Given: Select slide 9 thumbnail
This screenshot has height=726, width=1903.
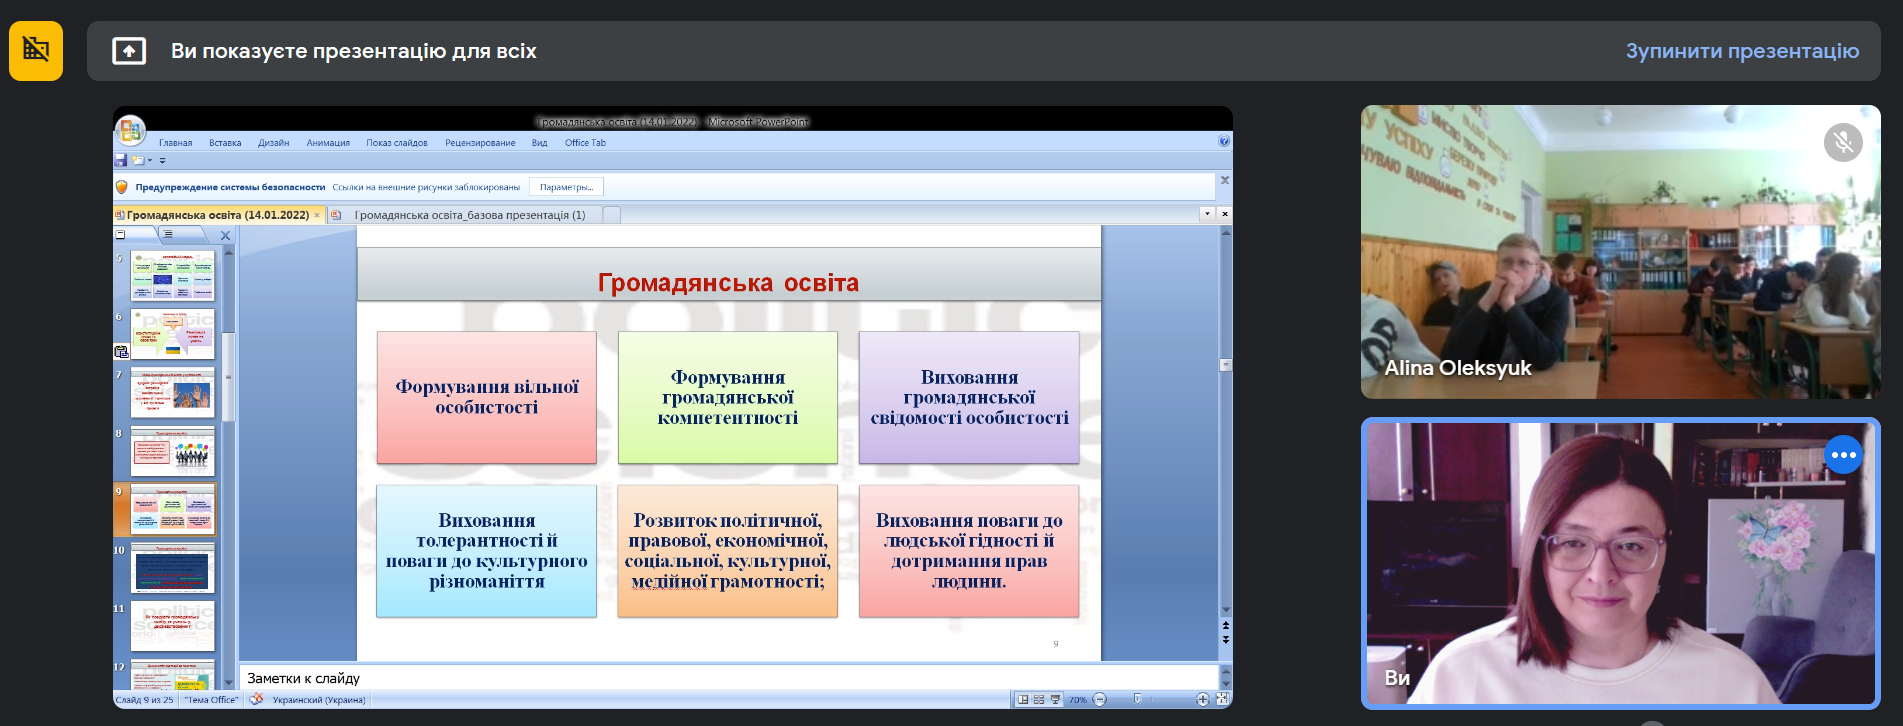Looking at the screenshot, I should tap(173, 509).
